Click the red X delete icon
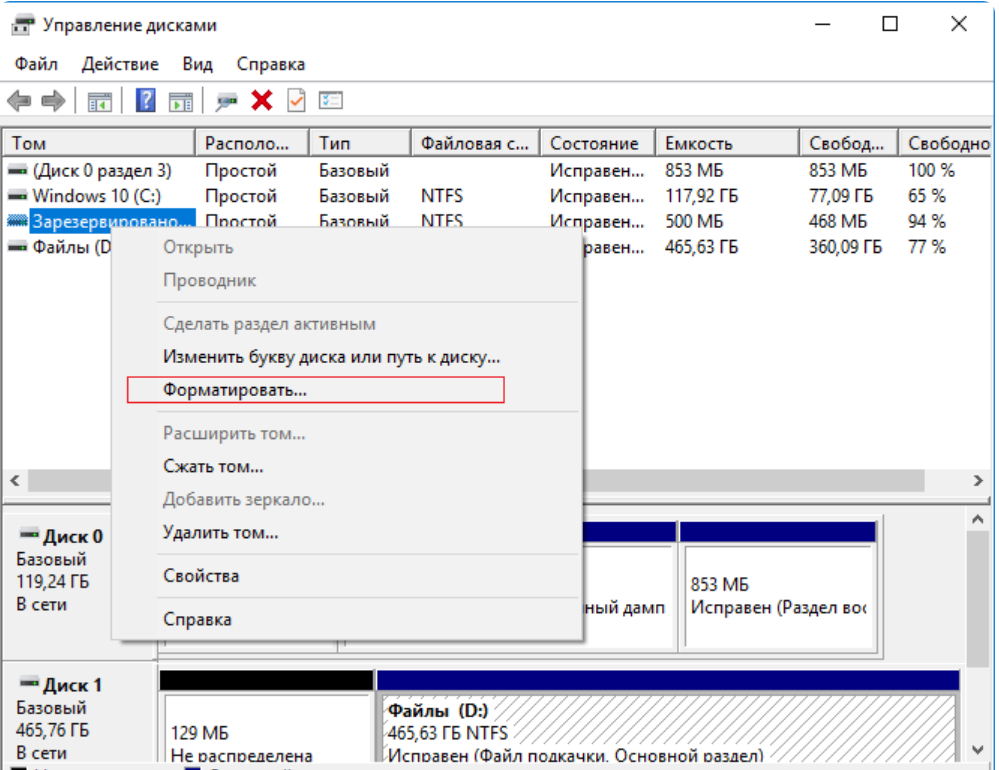 pos(262,101)
